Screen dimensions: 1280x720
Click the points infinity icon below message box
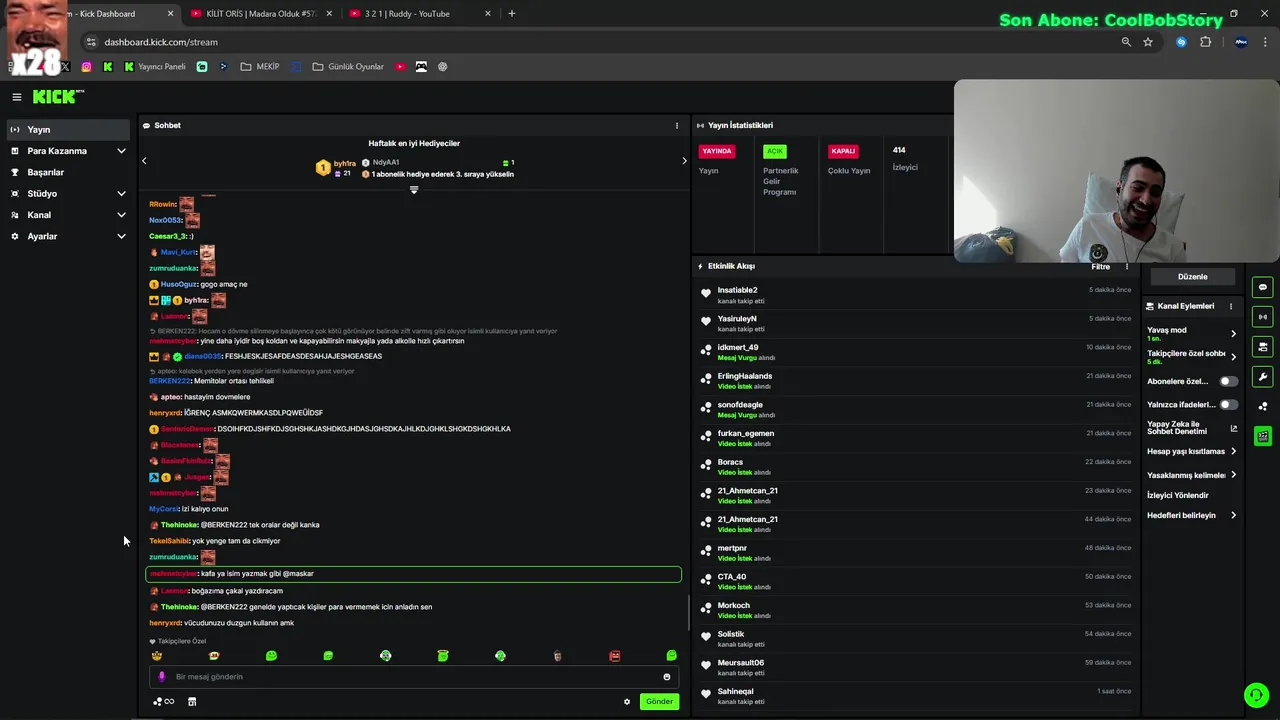click(x=164, y=702)
